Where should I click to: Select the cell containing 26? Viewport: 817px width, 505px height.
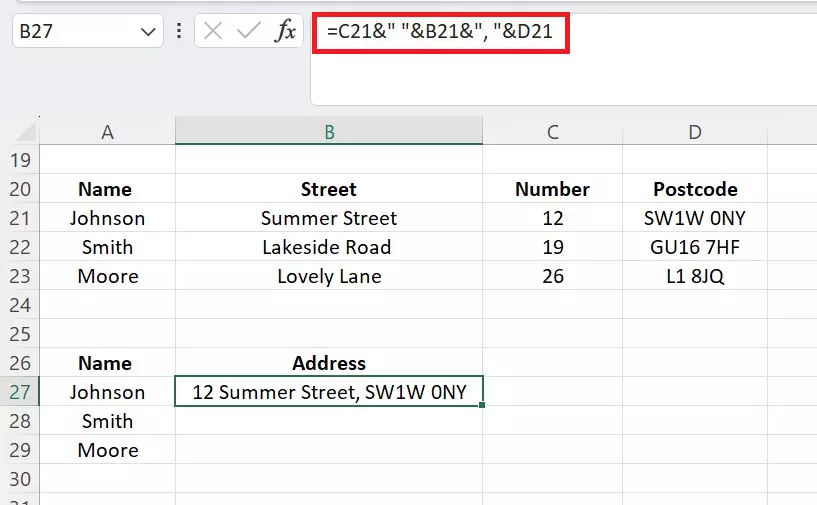pos(552,276)
